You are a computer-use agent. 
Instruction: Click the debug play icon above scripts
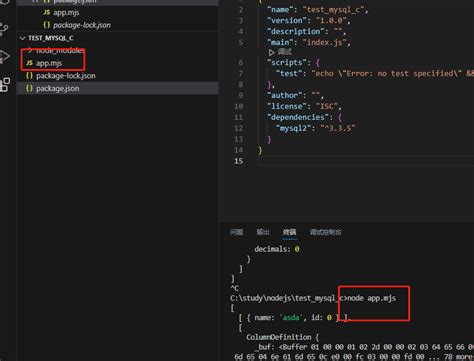[x=271, y=52]
